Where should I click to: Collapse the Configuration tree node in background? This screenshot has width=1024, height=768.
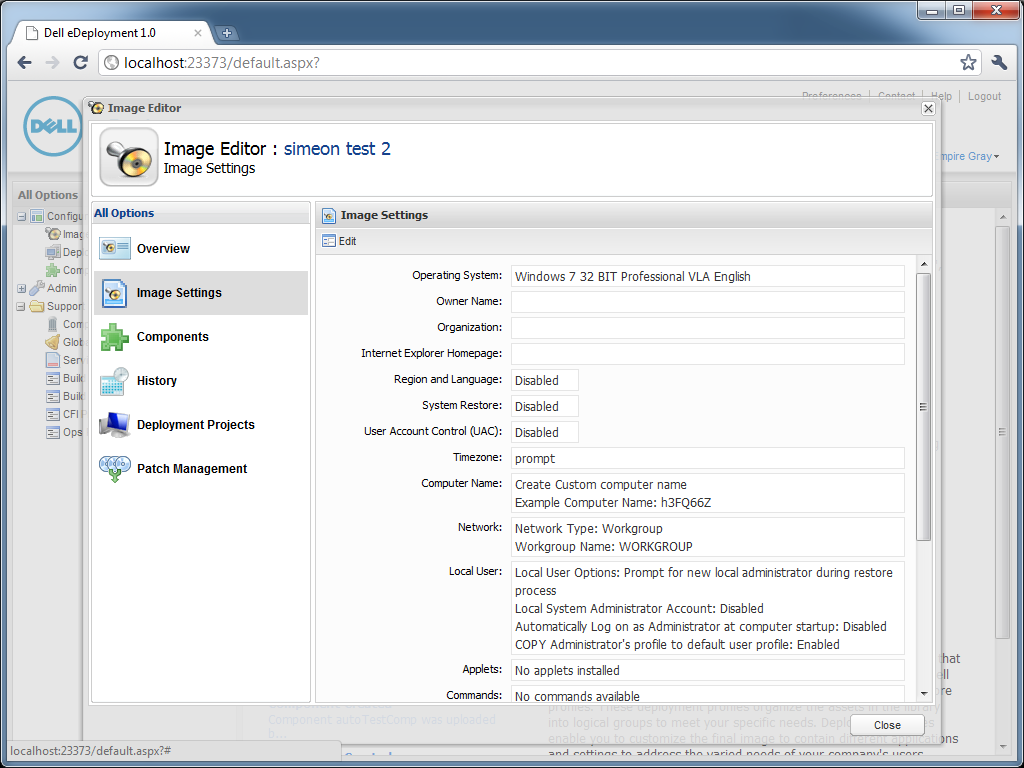tap(22, 216)
